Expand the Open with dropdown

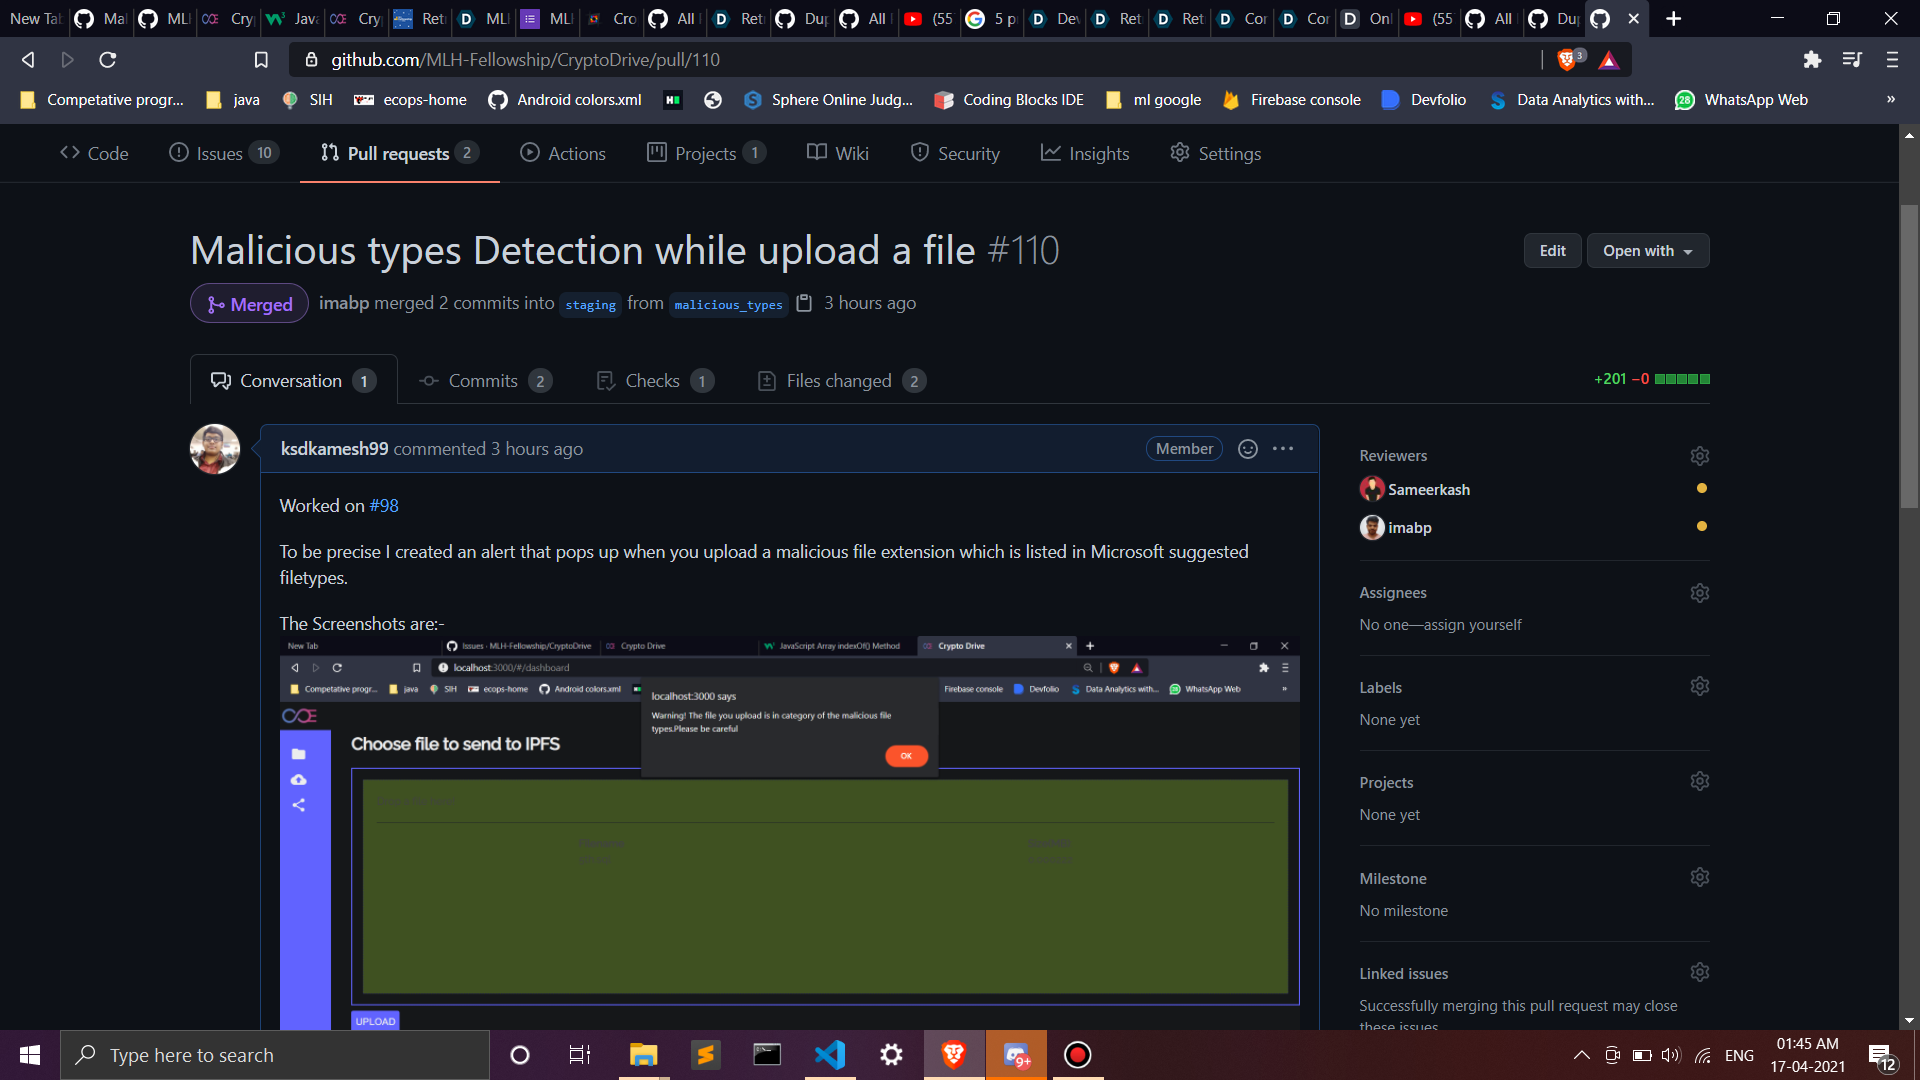point(1647,251)
